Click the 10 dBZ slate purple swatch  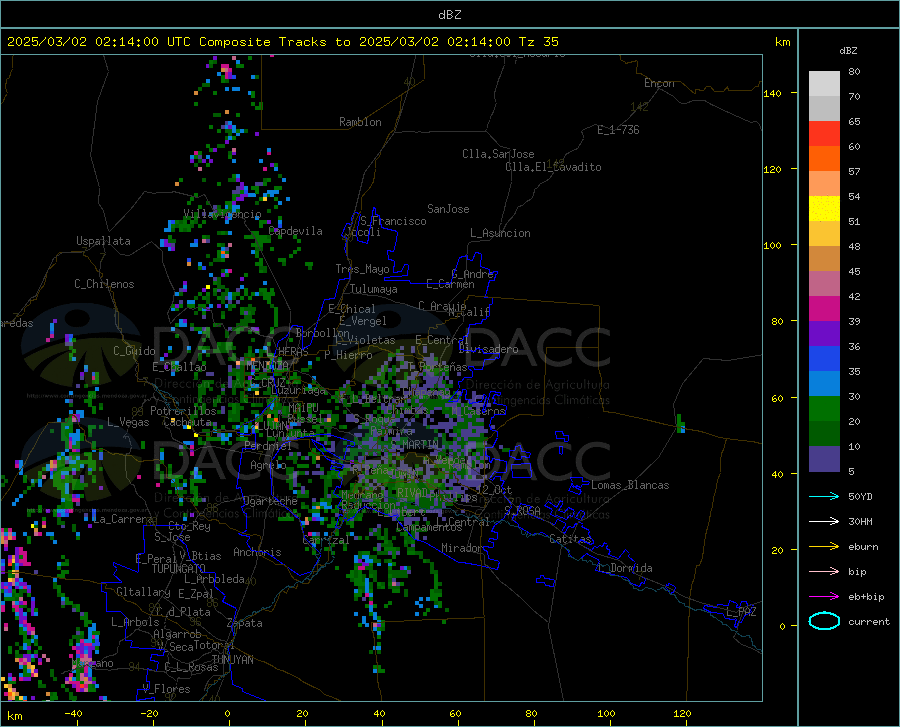point(824,458)
